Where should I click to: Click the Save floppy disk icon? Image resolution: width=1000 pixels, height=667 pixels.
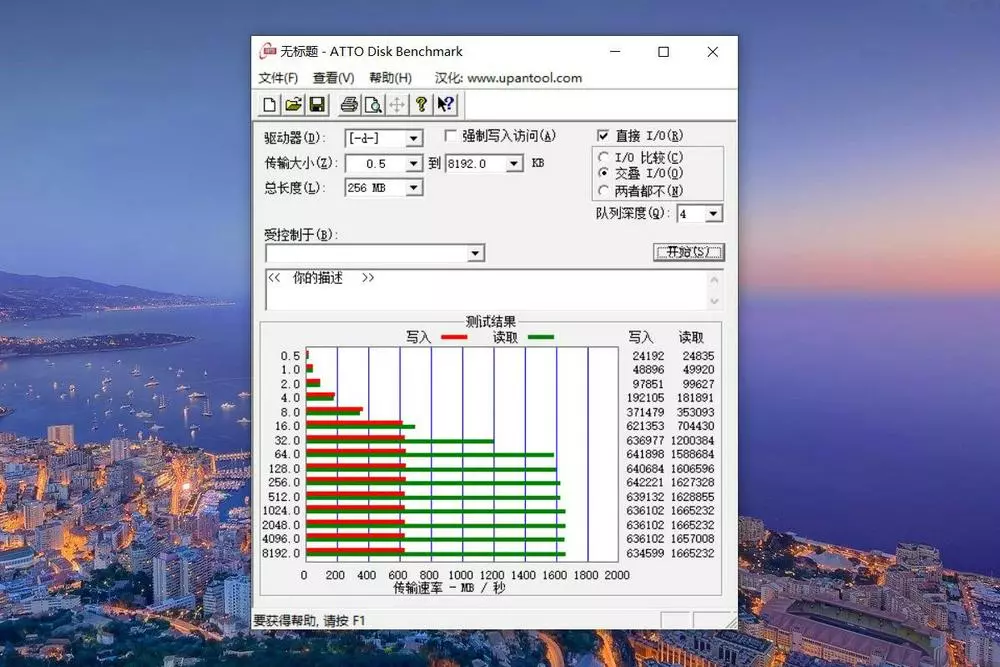click(x=317, y=105)
